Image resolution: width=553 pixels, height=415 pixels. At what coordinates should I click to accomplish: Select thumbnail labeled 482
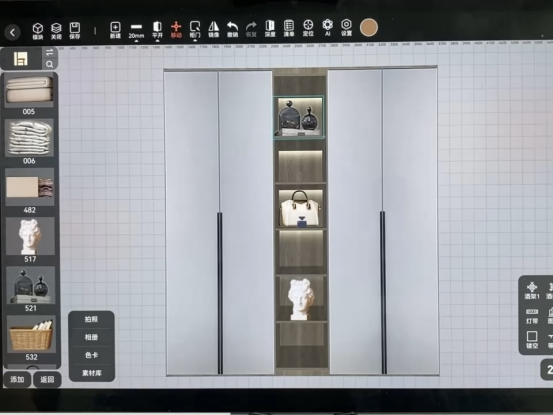click(x=30, y=187)
